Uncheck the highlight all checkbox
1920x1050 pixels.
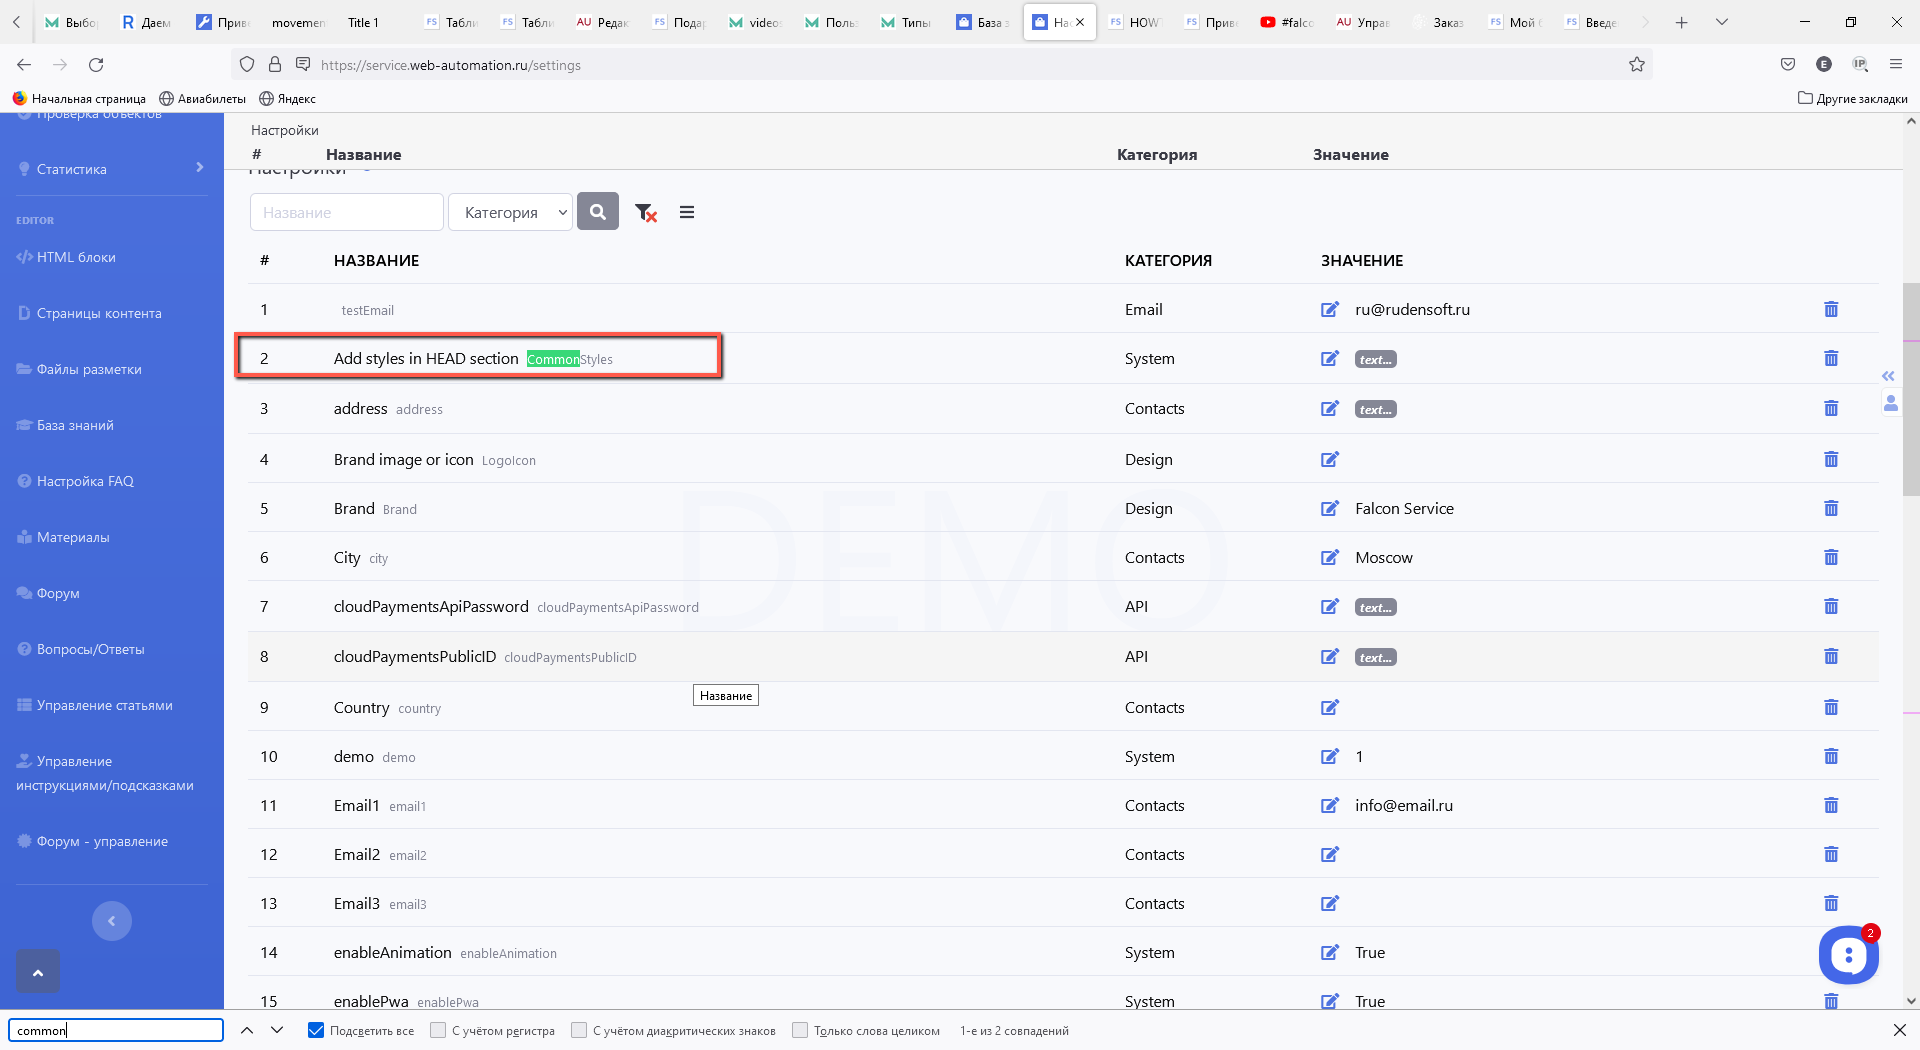pyautogui.click(x=316, y=1030)
